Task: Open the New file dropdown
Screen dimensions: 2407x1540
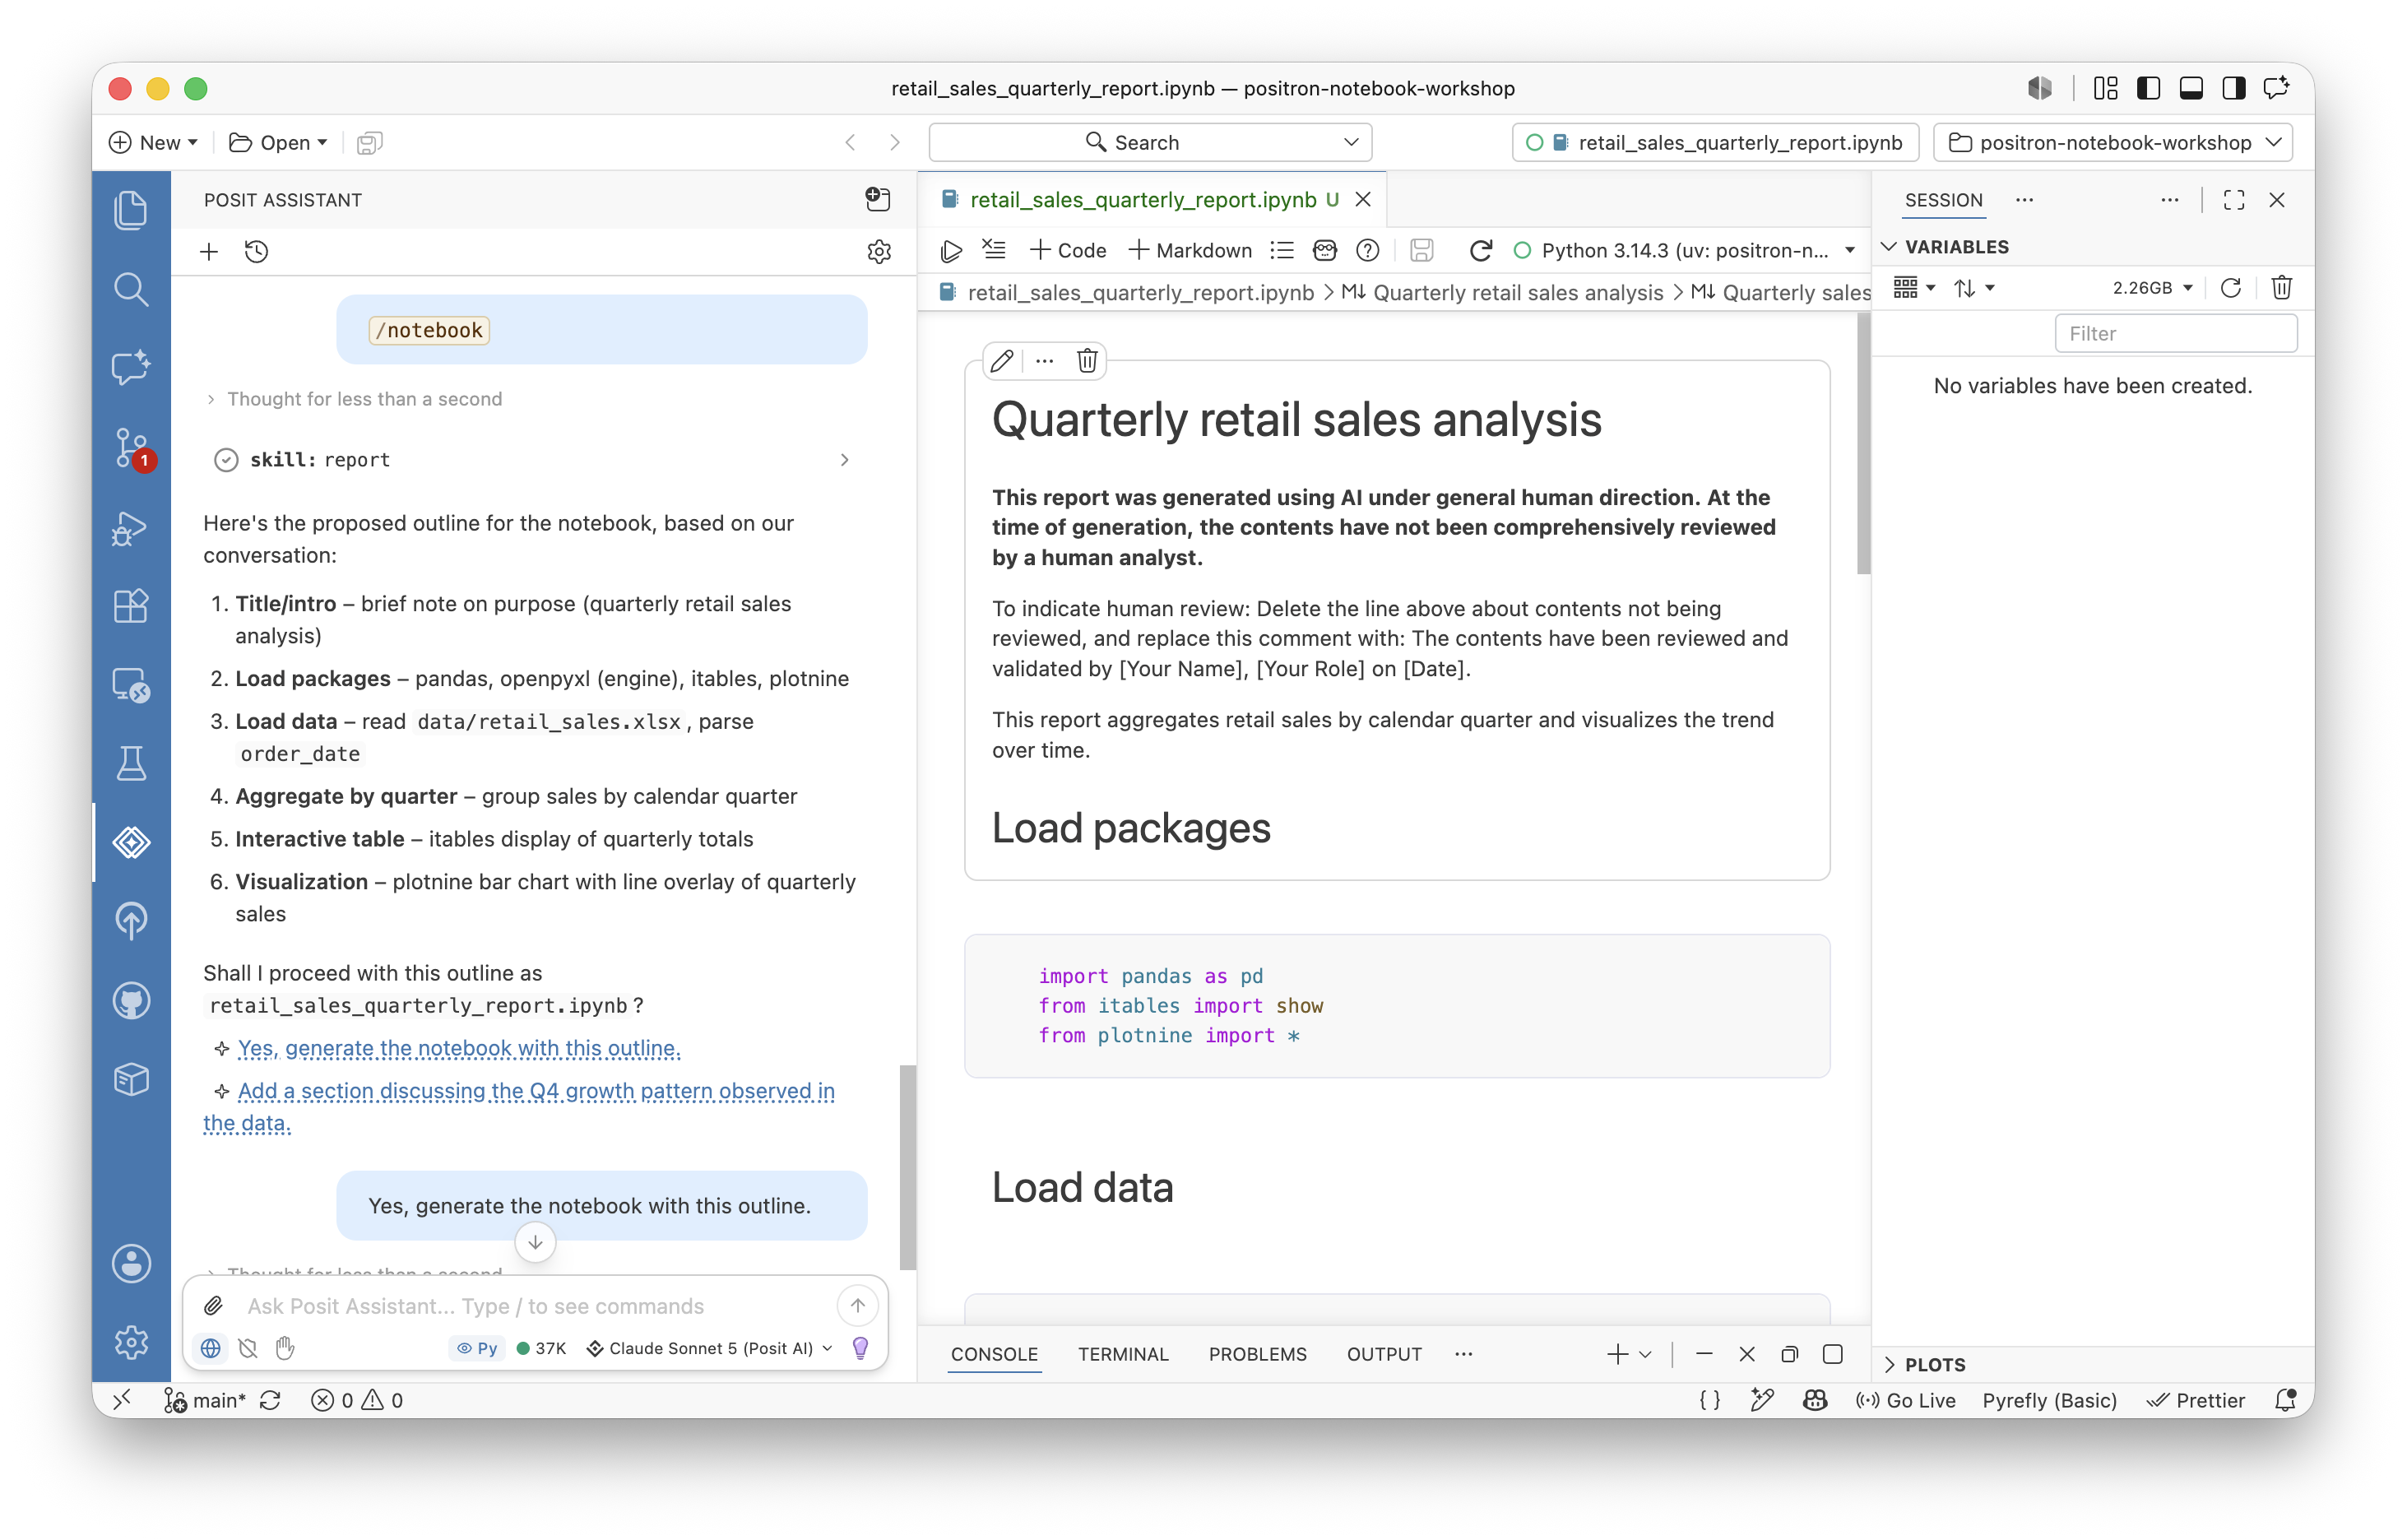Action: coord(154,142)
